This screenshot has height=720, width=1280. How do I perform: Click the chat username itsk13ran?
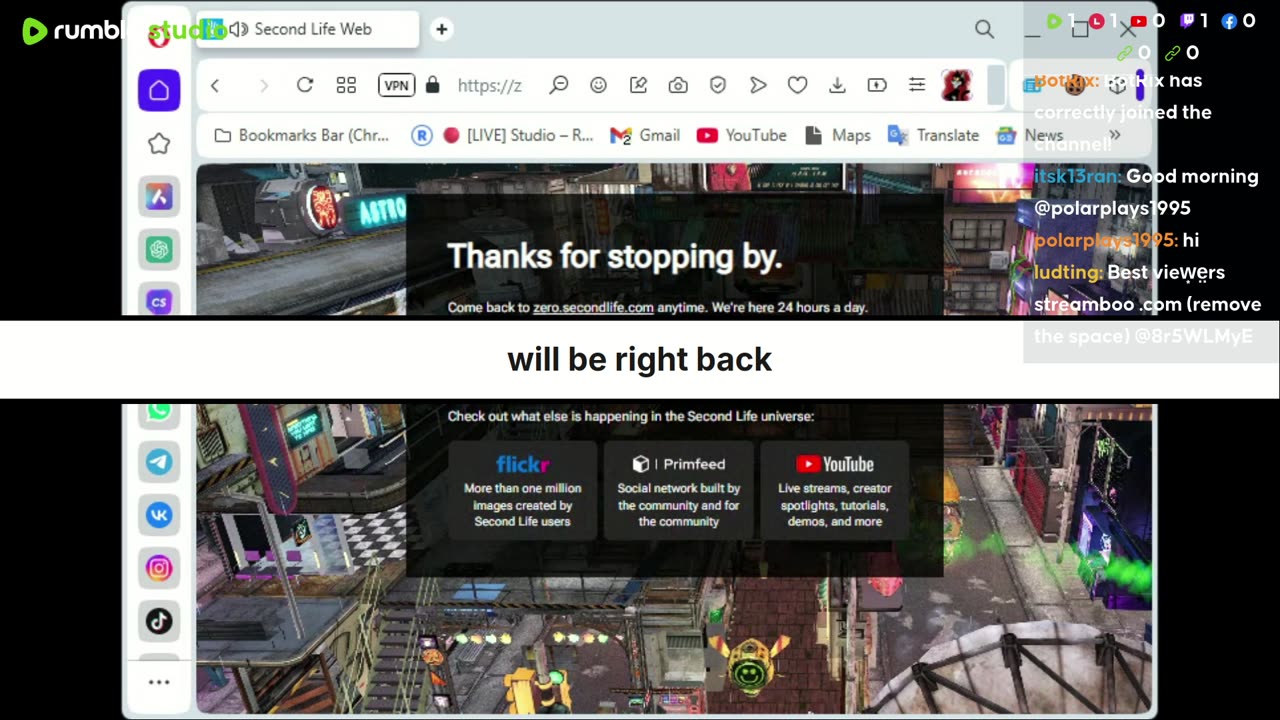(1077, 176)
